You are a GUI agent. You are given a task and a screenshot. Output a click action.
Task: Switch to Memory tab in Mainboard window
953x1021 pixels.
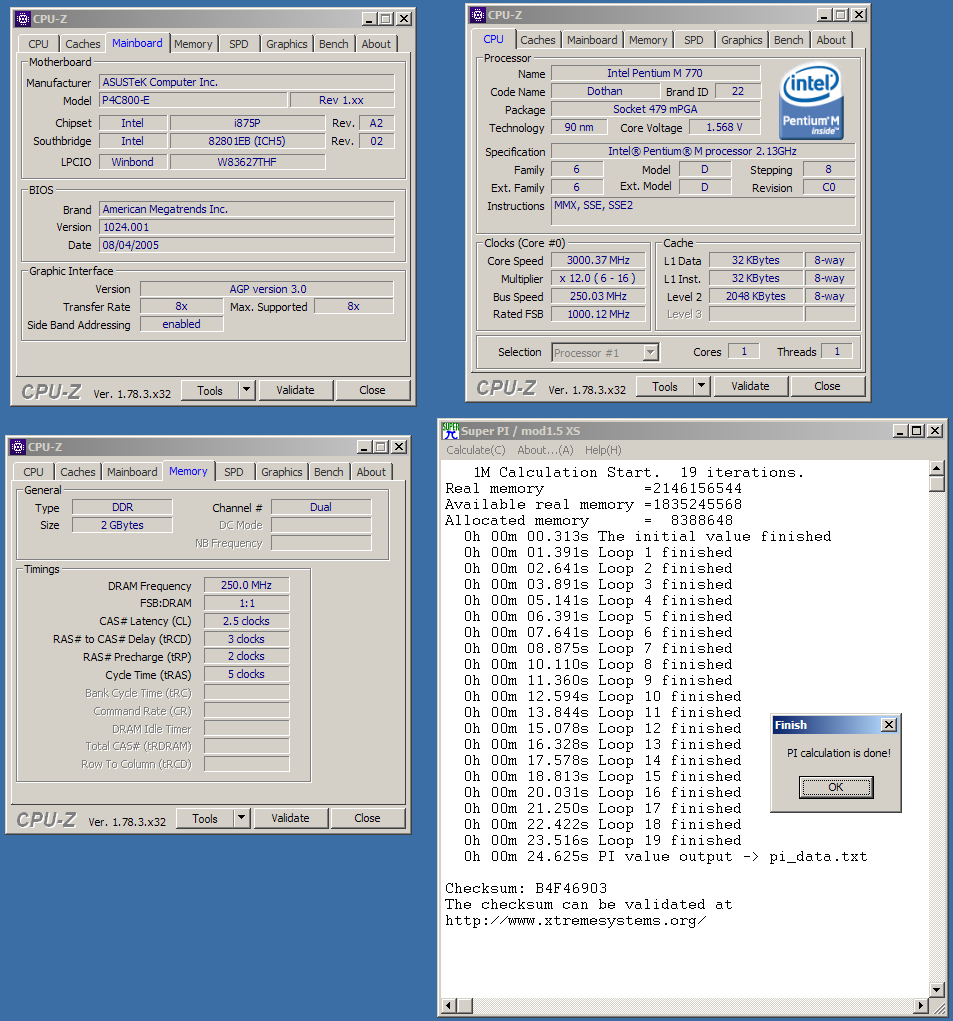193,44
